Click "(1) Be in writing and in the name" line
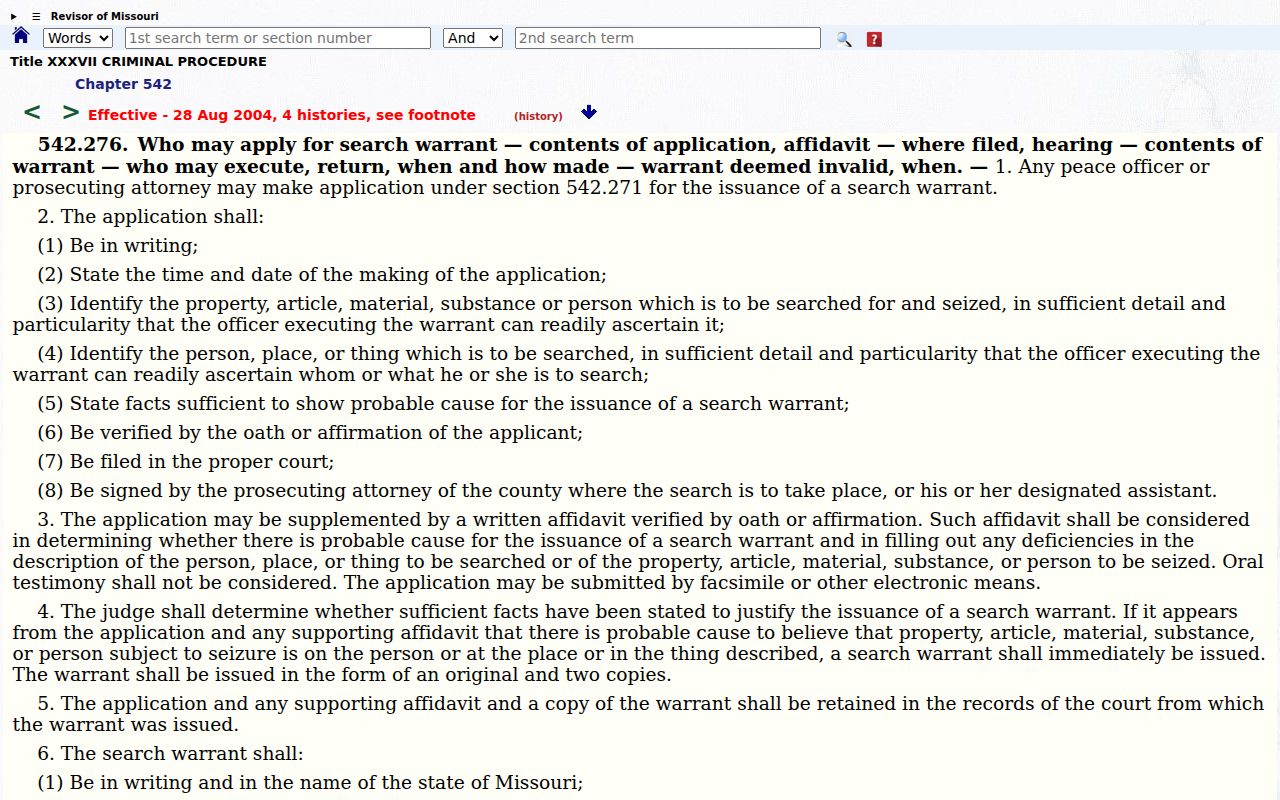Screen dimensions: 1280x800 coord(310,783)
